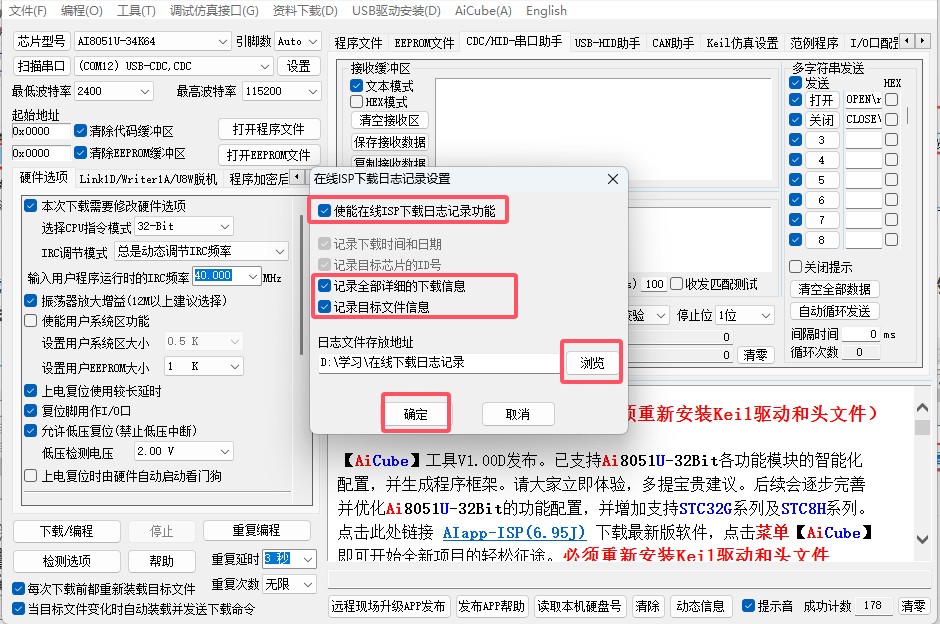Toggle 振荡器放大增益 checkbox

(x=31, y=301)
